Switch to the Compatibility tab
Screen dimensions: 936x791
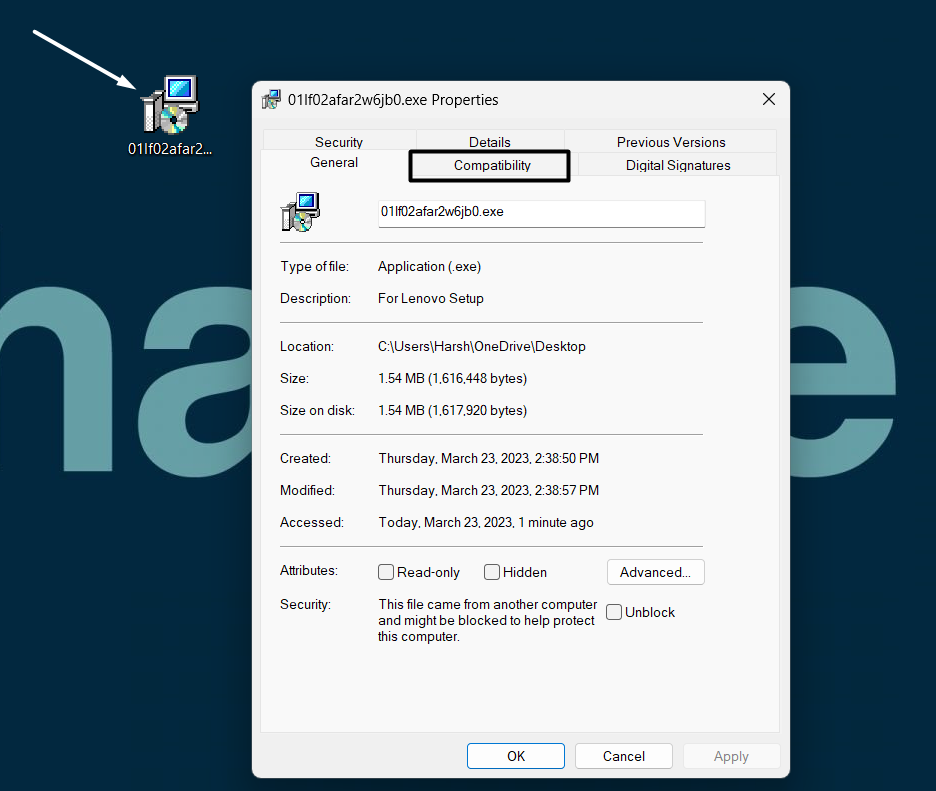491,165
